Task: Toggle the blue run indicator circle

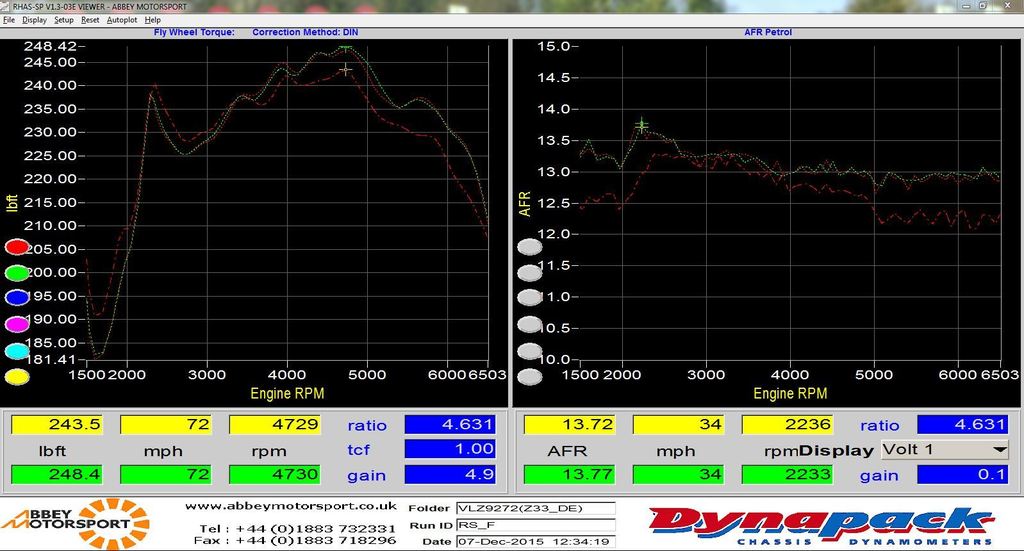Action: click(x=17, y=298)
